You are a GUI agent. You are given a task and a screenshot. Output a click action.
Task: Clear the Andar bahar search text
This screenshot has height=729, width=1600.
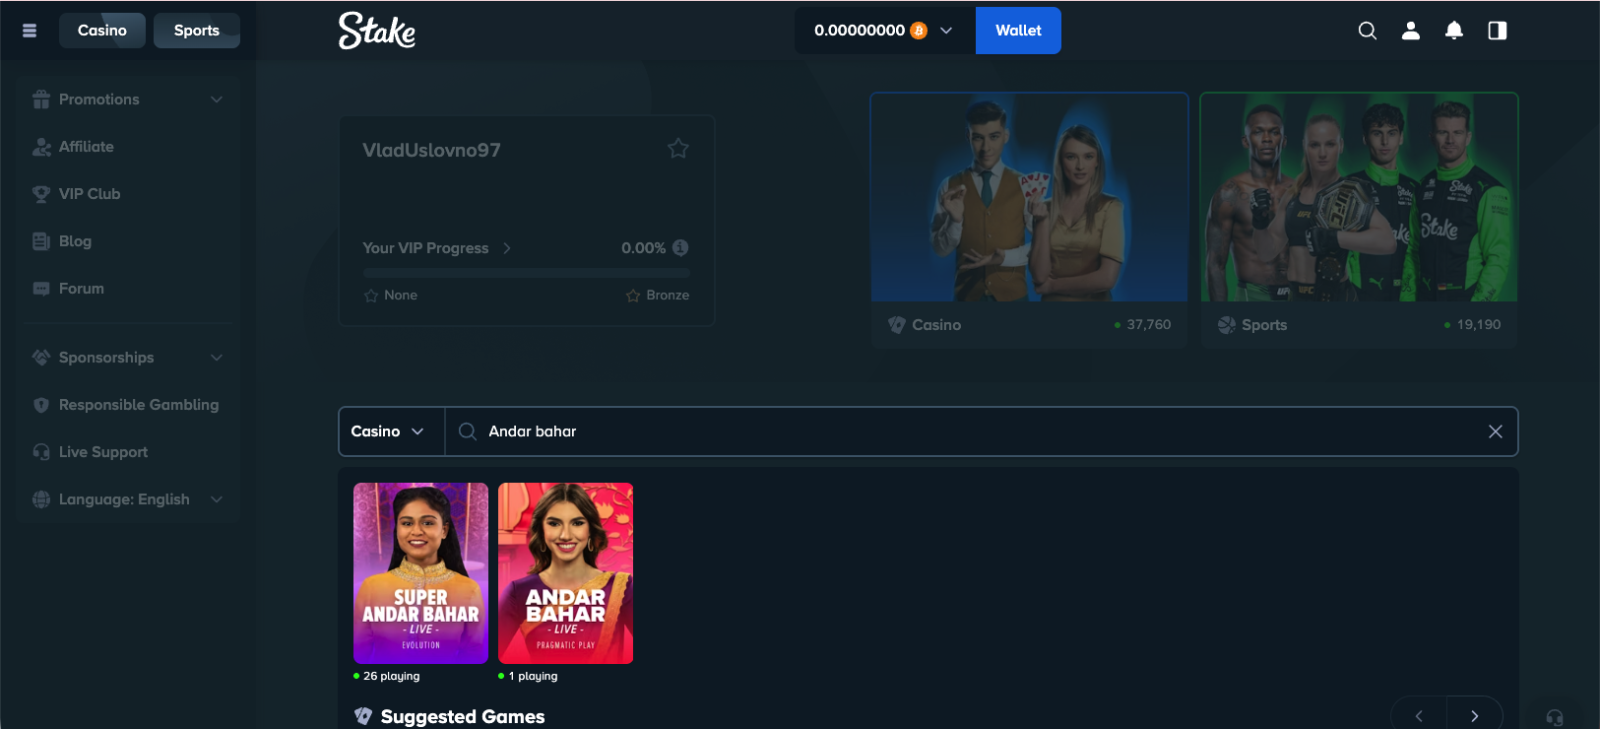point(1495,432)
